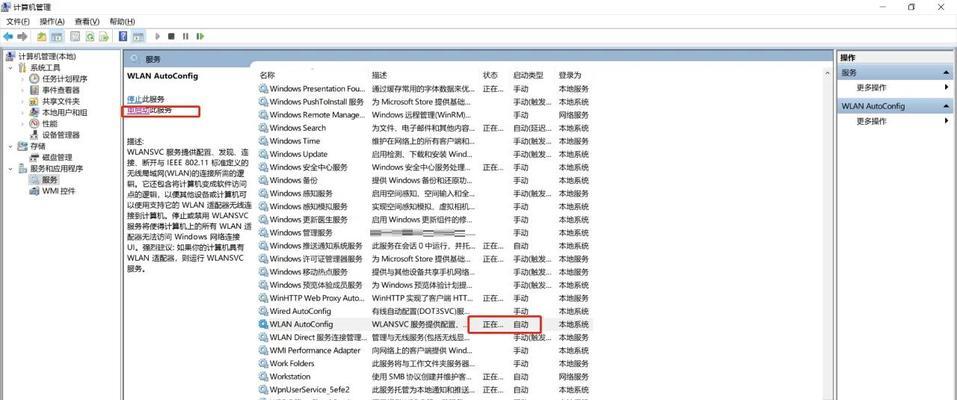Screen dimensions: 957x400
Task: Click gear icon of Workstation service
Action: [264, 376]
